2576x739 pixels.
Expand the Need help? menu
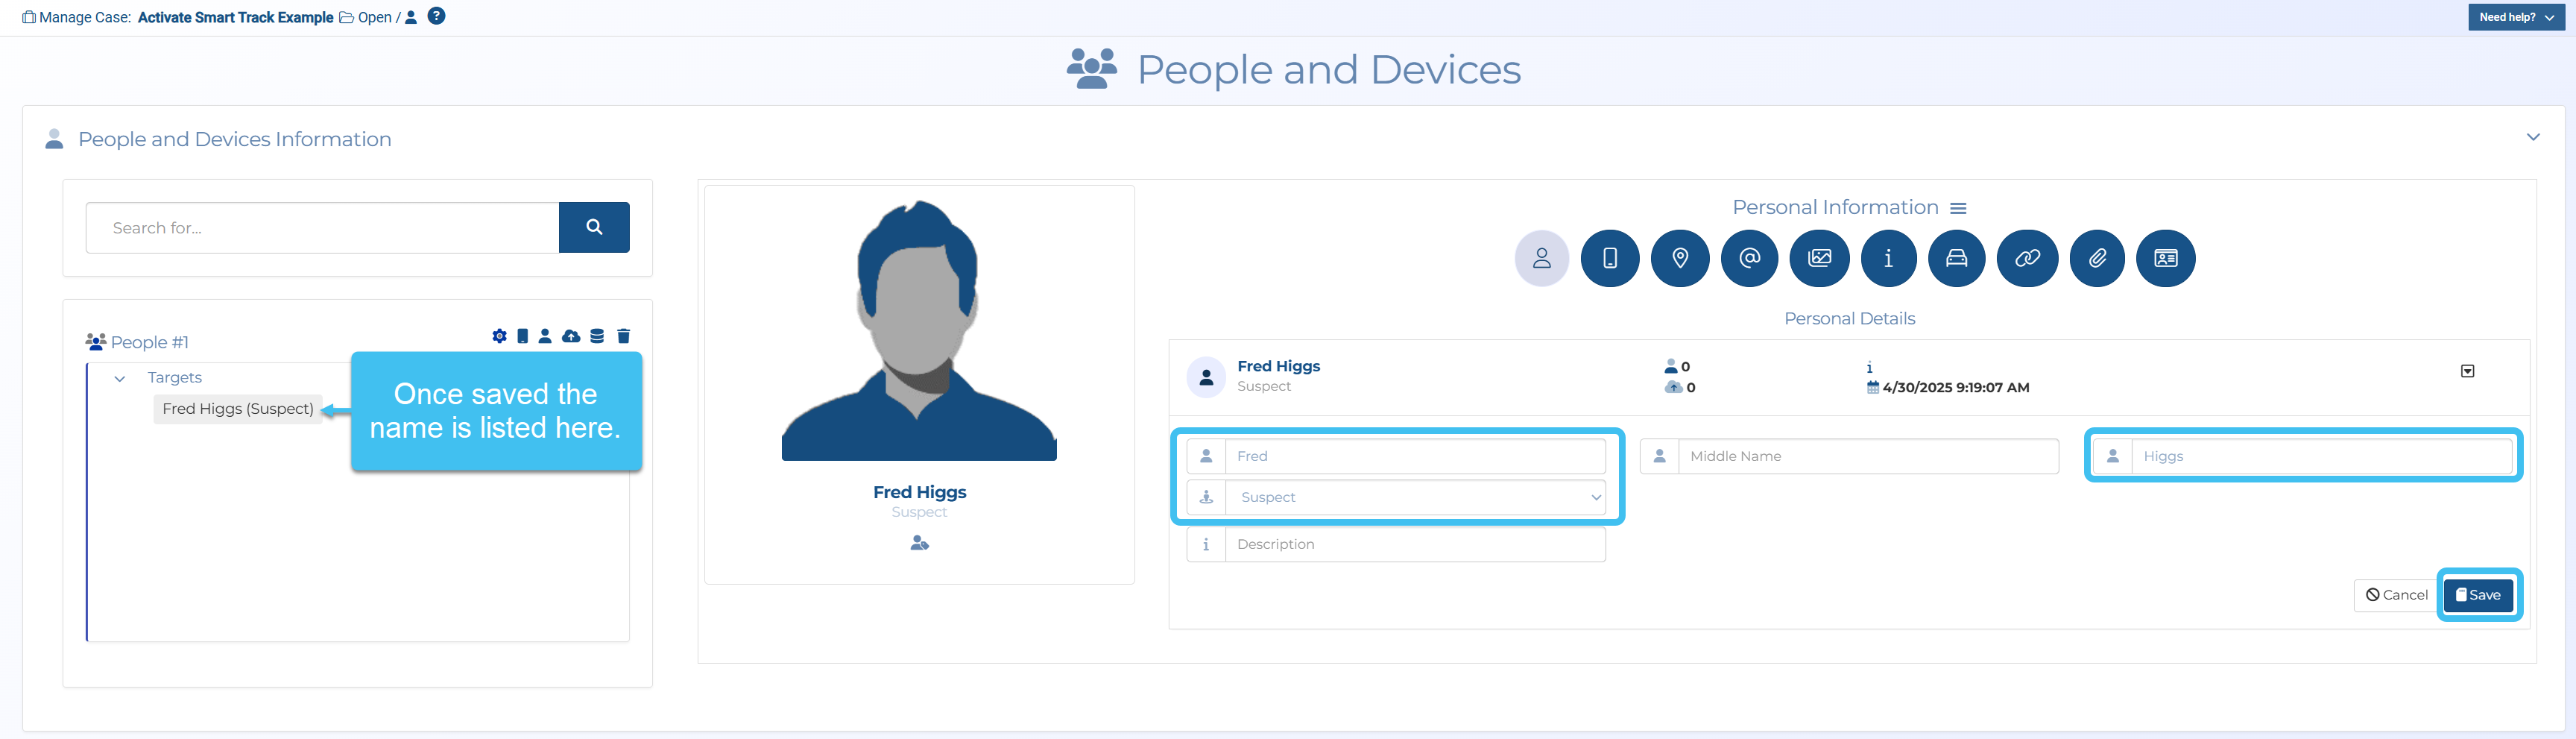(x=2515, y=17)
